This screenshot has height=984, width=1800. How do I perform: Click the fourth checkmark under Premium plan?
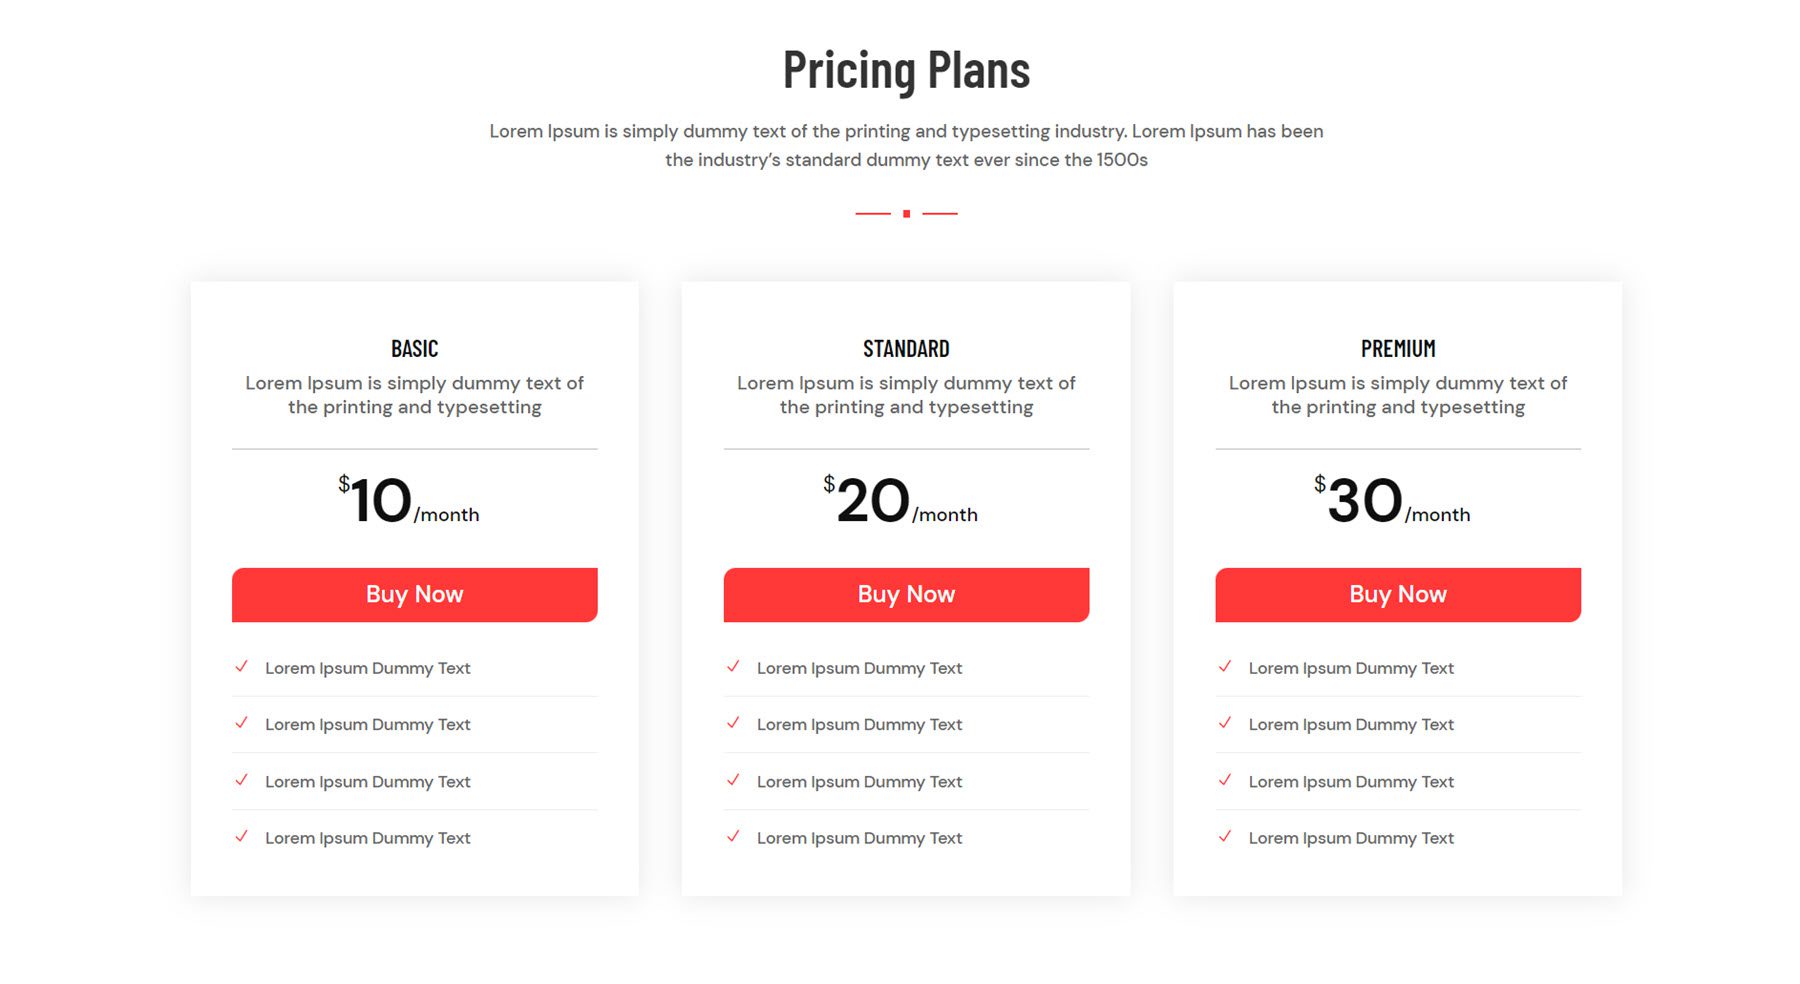point(1227,838)
